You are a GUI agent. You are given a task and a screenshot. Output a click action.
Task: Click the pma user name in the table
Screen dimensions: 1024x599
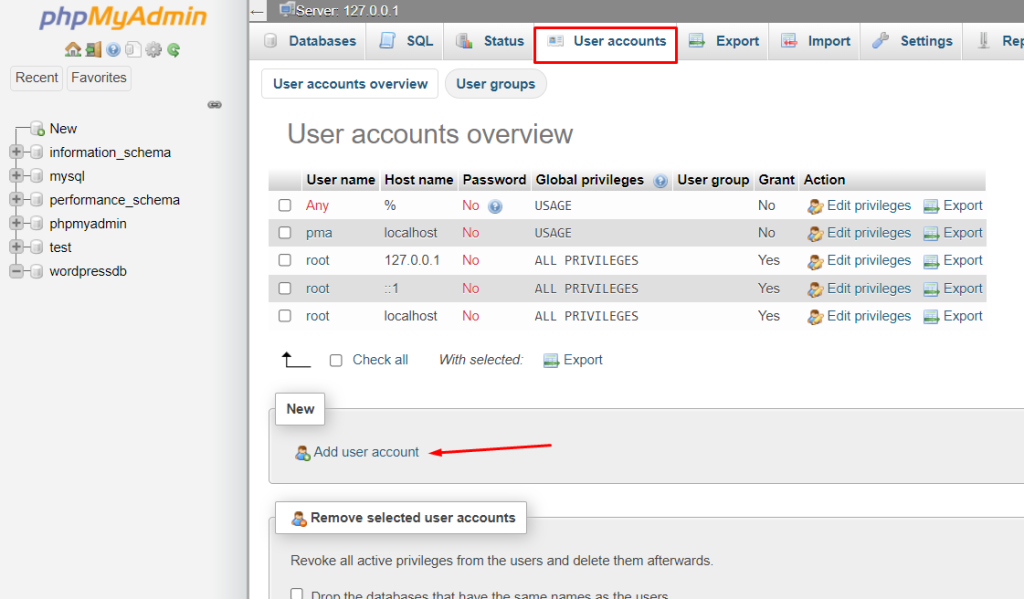[319, 233]
